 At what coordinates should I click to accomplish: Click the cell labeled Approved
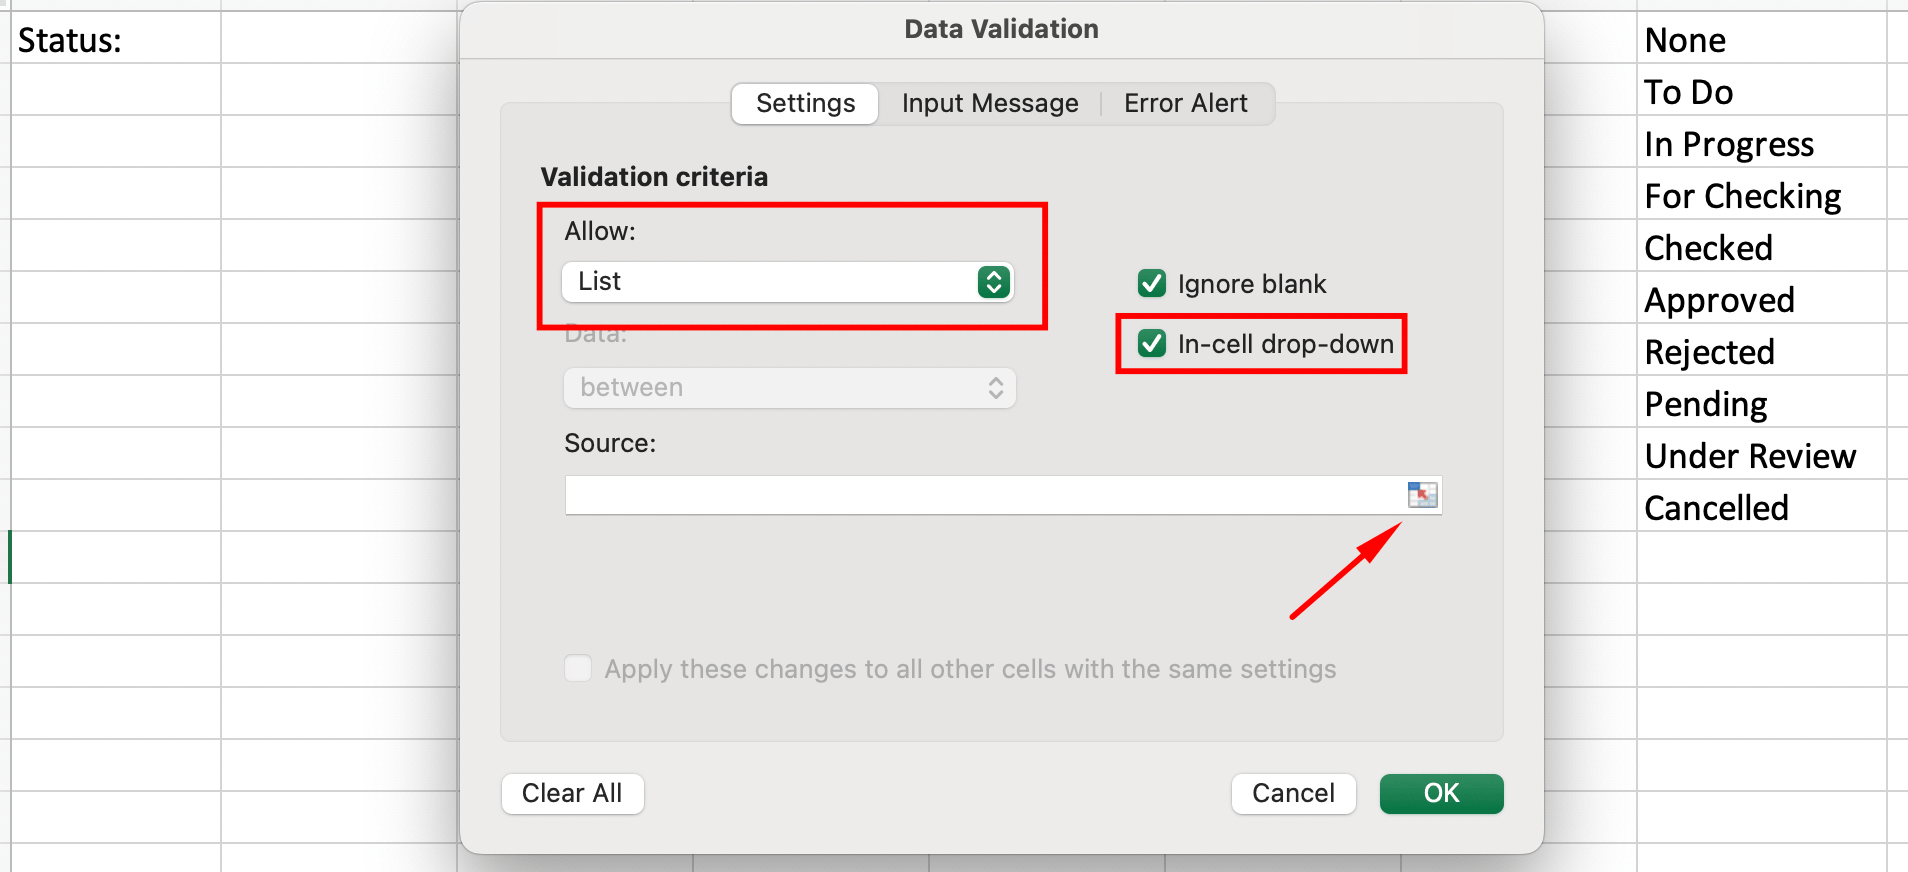coord(1760,300)
